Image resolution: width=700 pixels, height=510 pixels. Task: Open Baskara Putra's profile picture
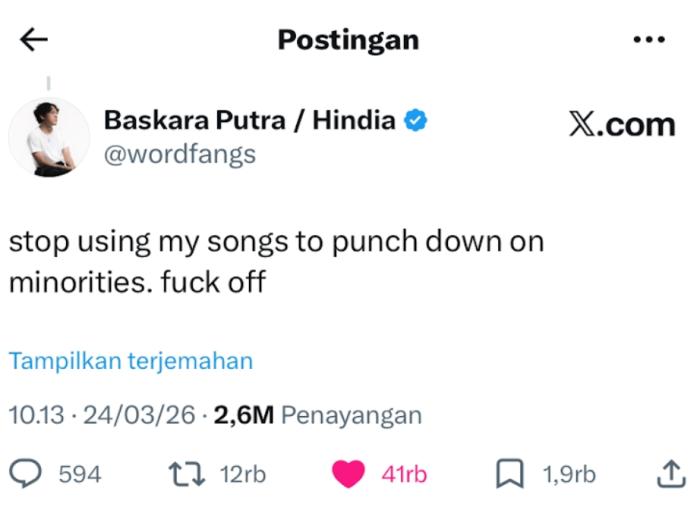49,137
